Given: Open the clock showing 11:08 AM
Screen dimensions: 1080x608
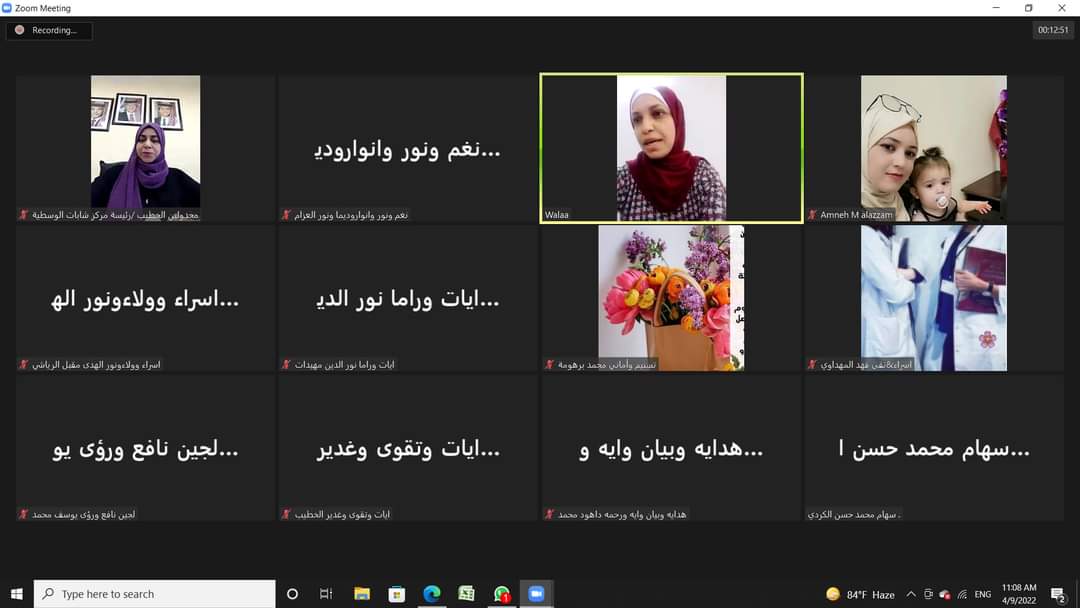Looking at the screenshot, I should tap(1019, 594).
